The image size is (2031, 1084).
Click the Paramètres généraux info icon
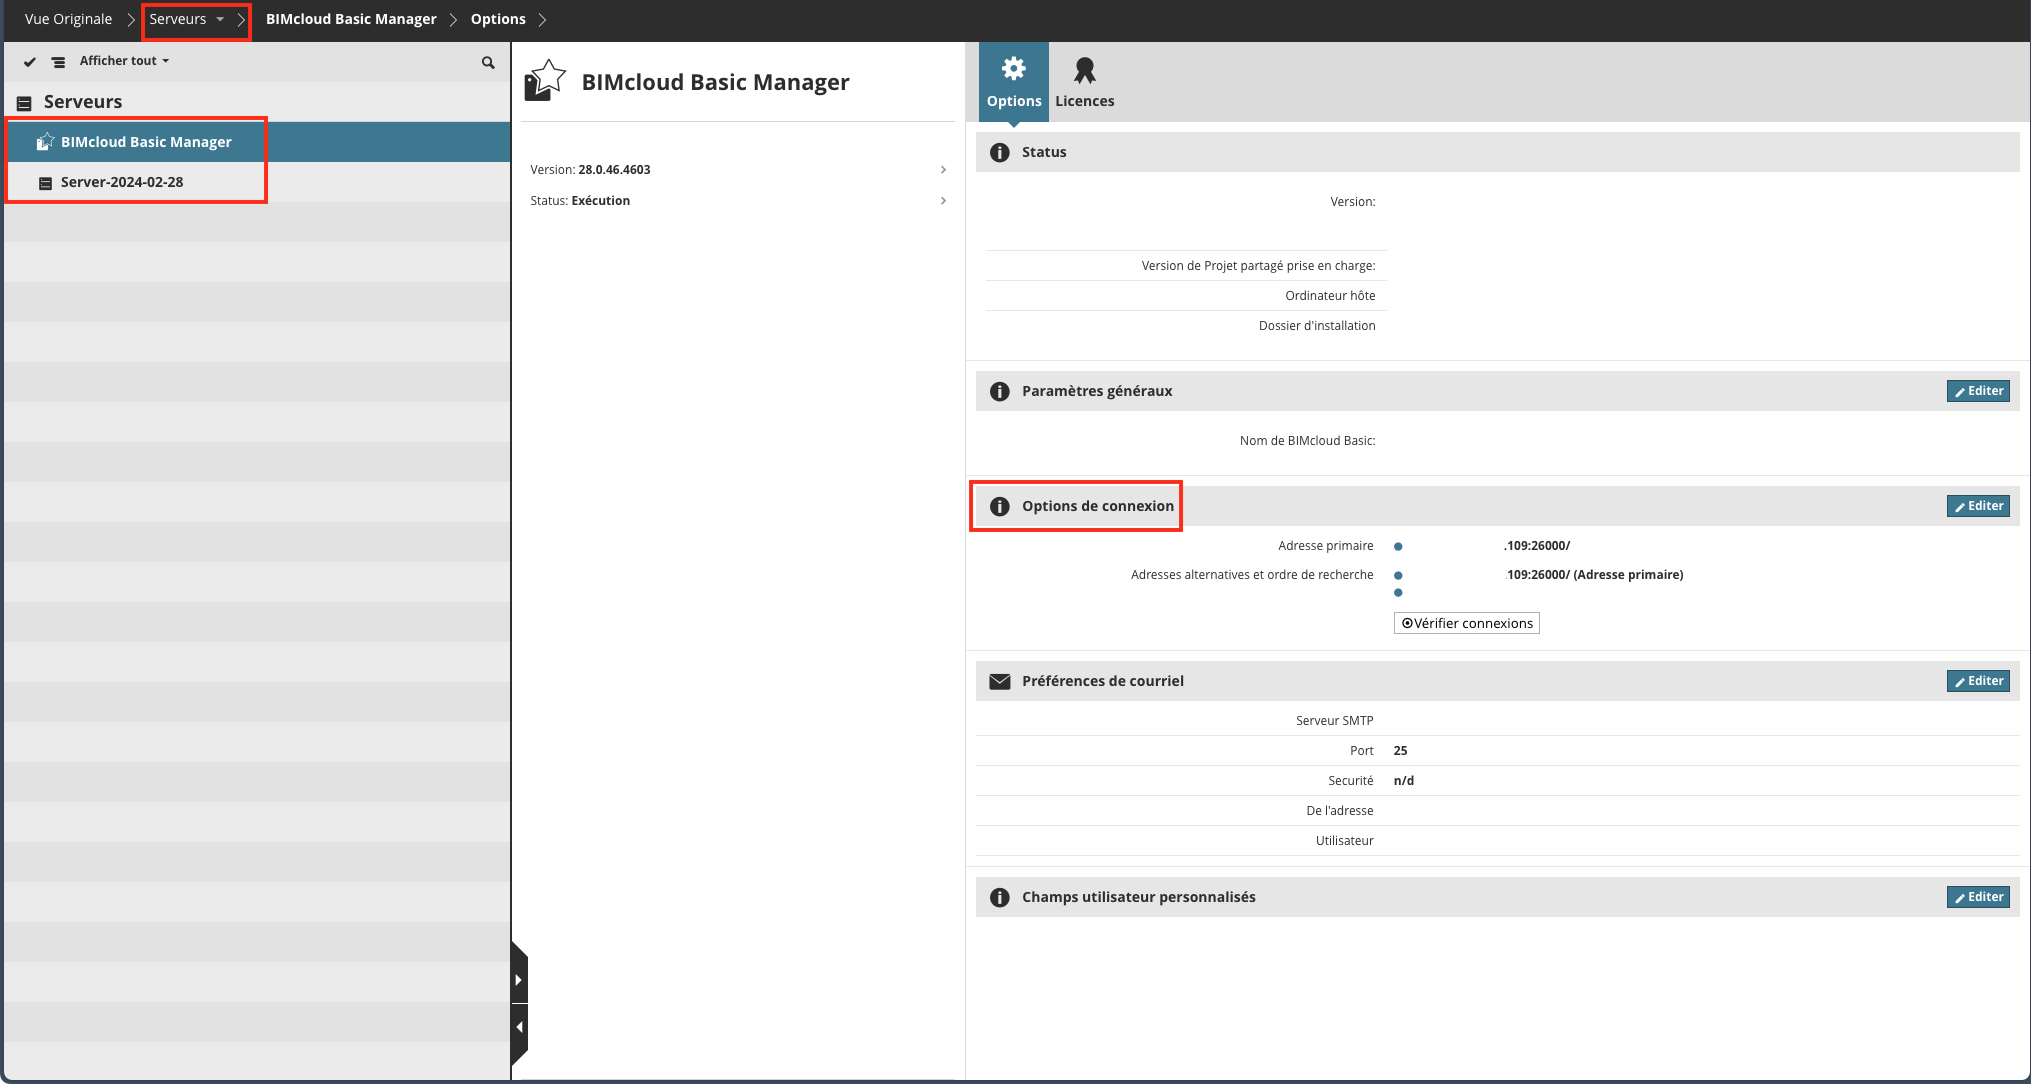[x=999, y=391]
